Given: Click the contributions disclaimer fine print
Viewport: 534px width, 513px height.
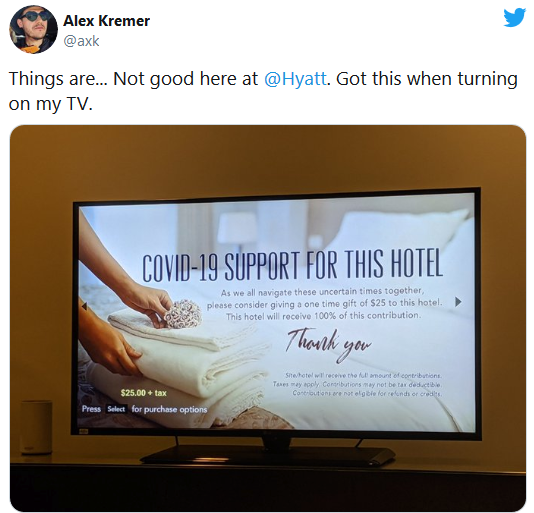Looking at the screenshot, I should click(x=357, y=384).
